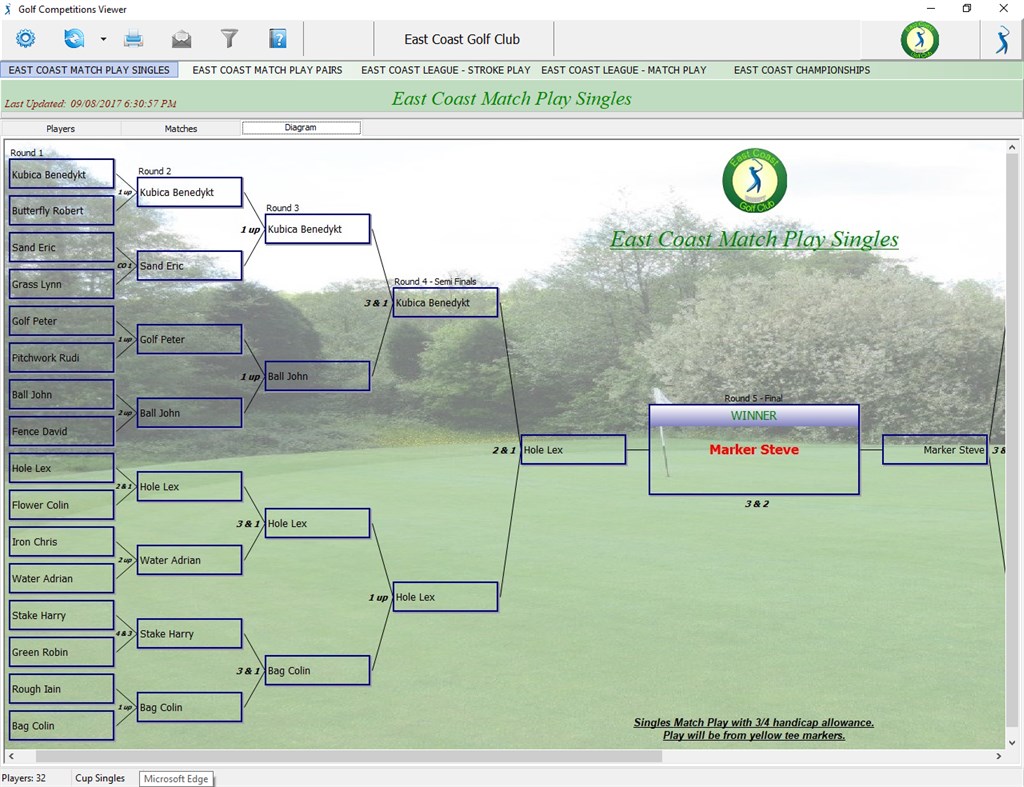Switch to the Matches tab
1024x787 pixels.
[x=182, y=128]
